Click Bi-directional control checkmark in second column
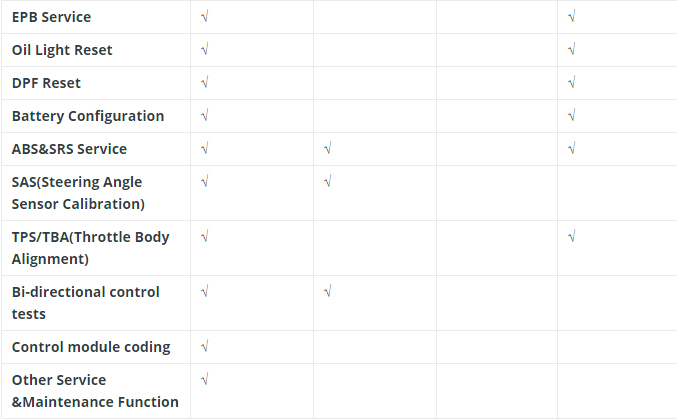677x419 pixels. pyautogui.click(x=328, y=292)
